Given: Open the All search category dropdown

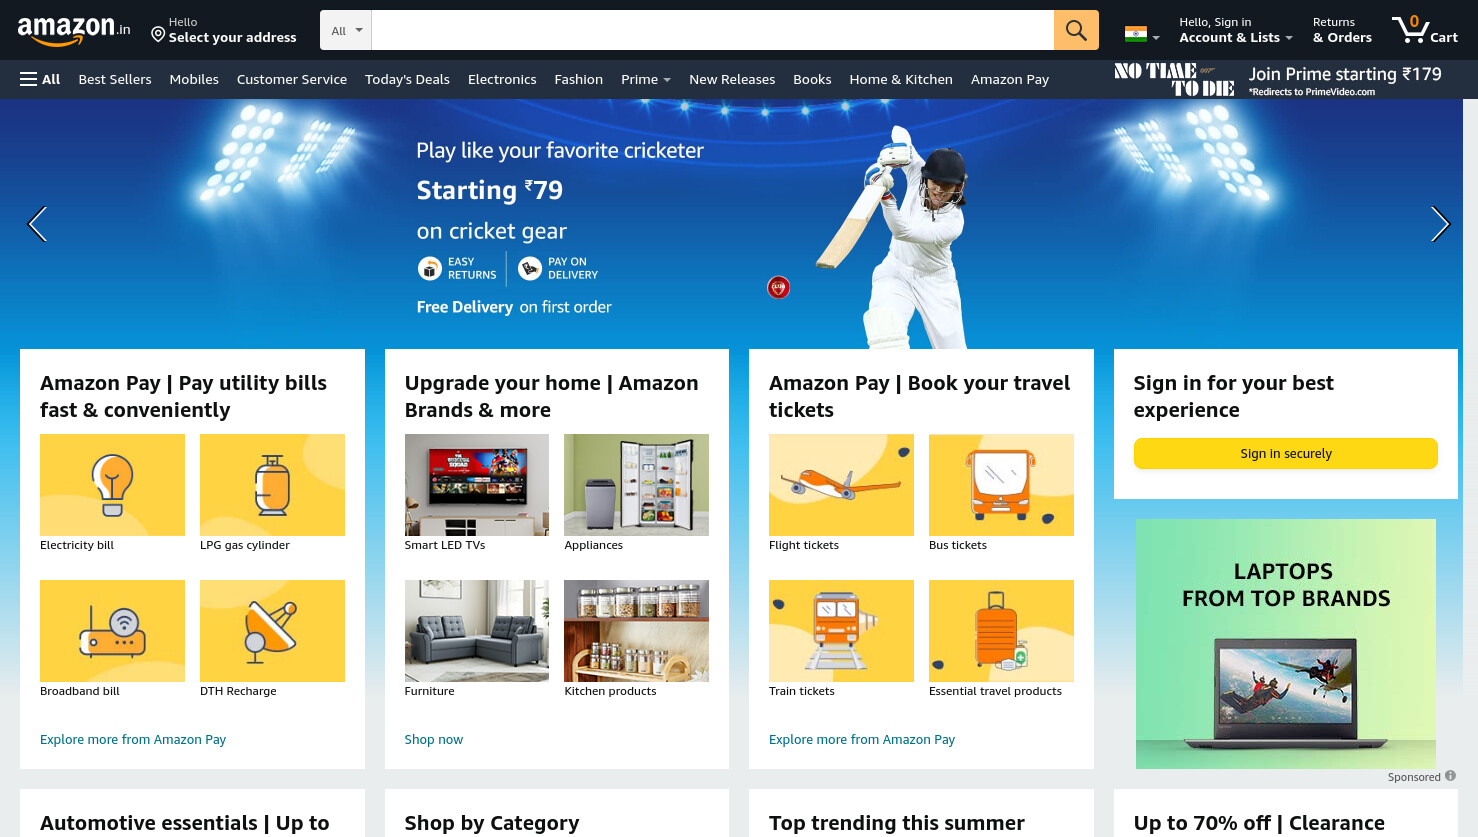Looking at the screenshot, I should (x=346, y=30).
